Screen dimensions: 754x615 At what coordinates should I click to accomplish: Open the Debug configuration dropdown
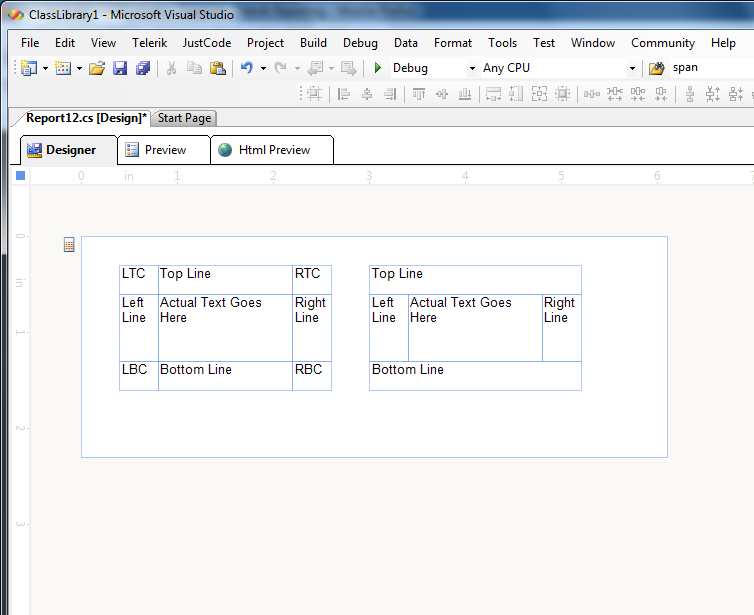tap(472, 68)
